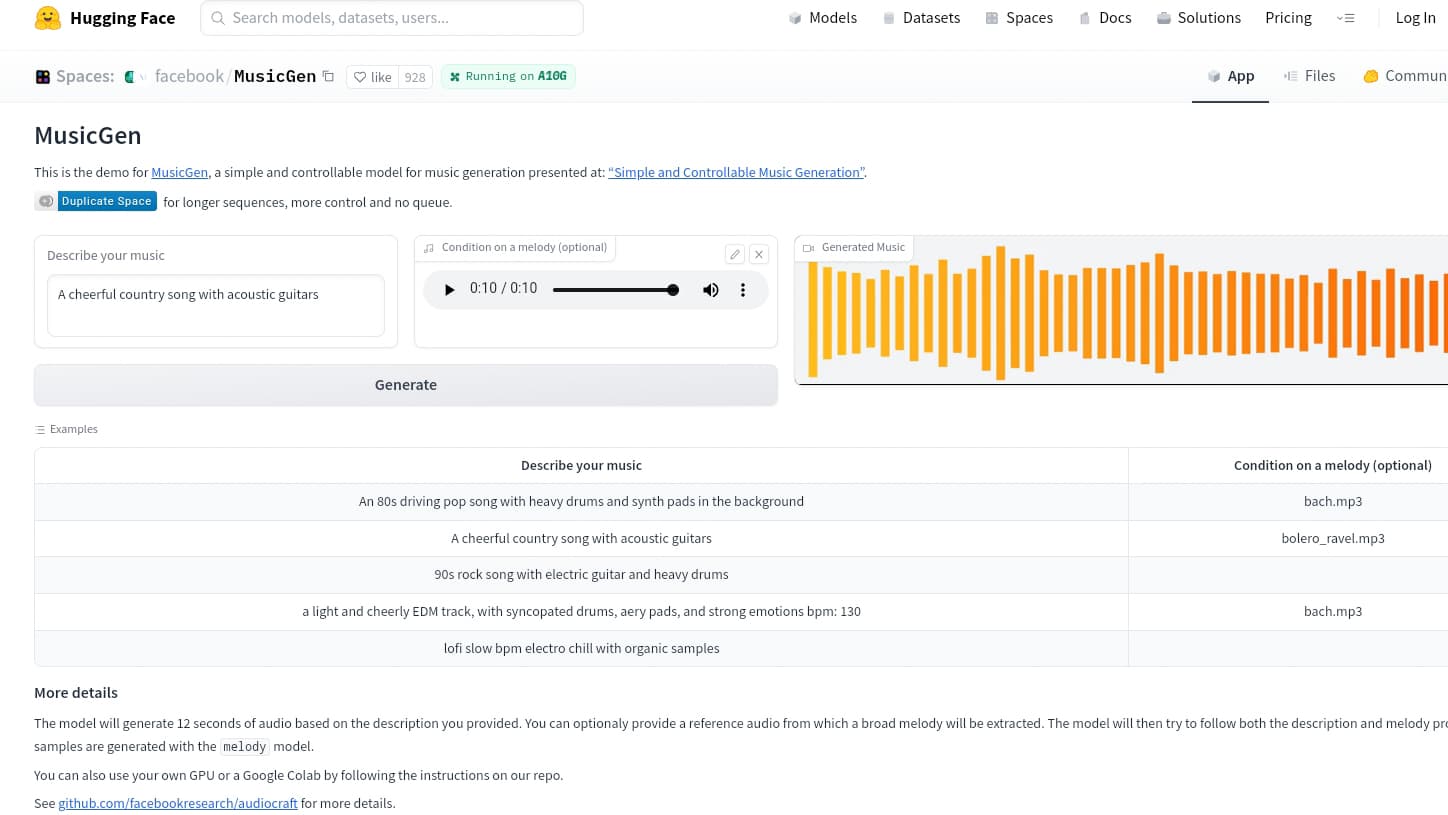
Task: Open the Simple and Controllable Music Generation paper link
Action: tap(737, 172)
